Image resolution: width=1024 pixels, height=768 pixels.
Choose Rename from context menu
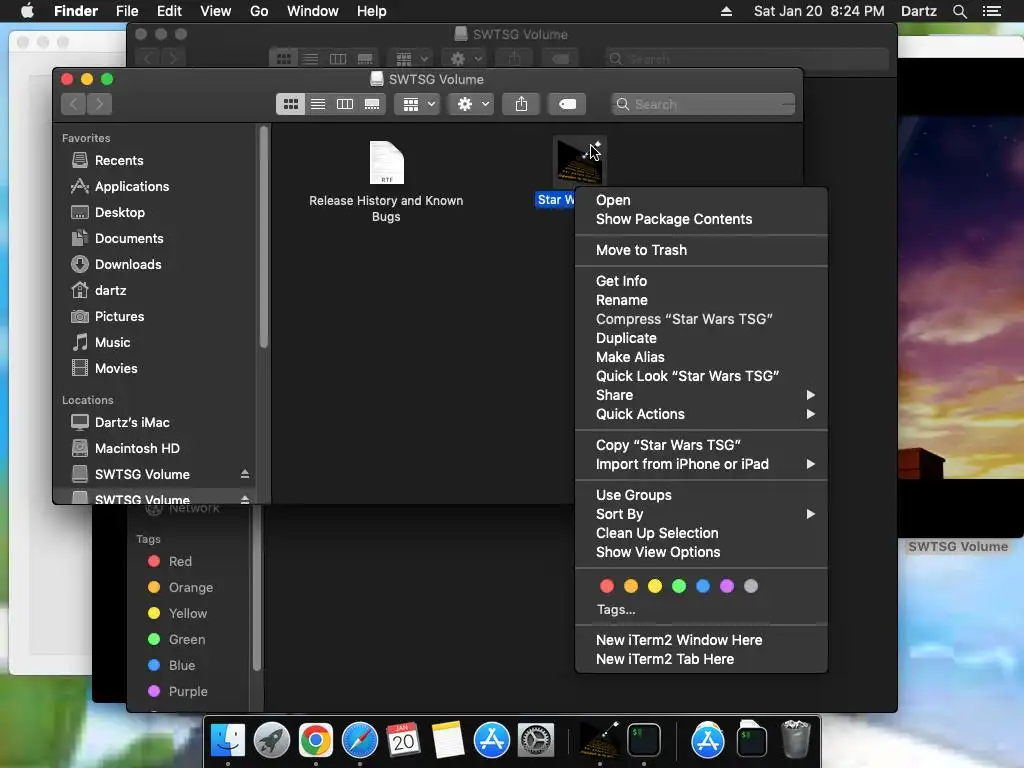pyautogui.click(x=701, y=300)
